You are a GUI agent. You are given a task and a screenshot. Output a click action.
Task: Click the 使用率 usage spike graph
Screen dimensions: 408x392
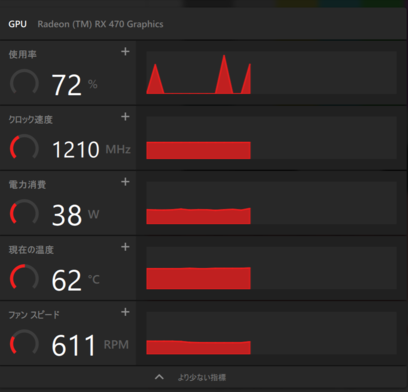(271, 73)
